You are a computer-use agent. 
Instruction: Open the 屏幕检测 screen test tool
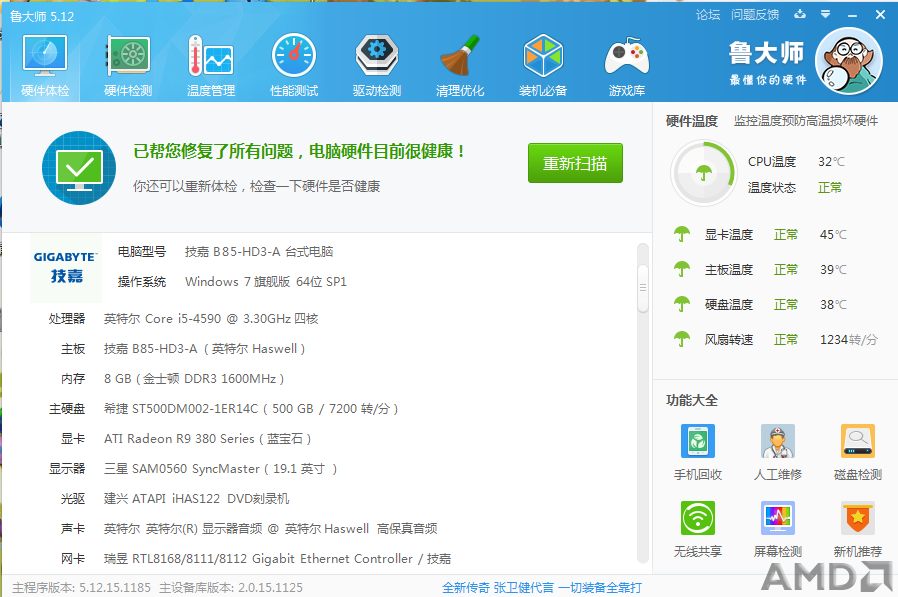pos(778,529)
